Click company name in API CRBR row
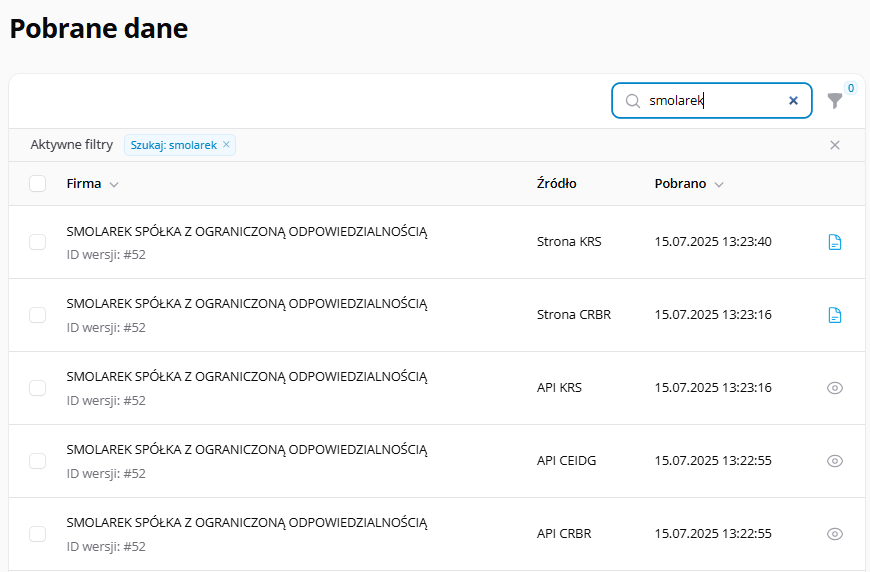Image resolution: width=870 pixels, height=572 pixels. point(247,523)
